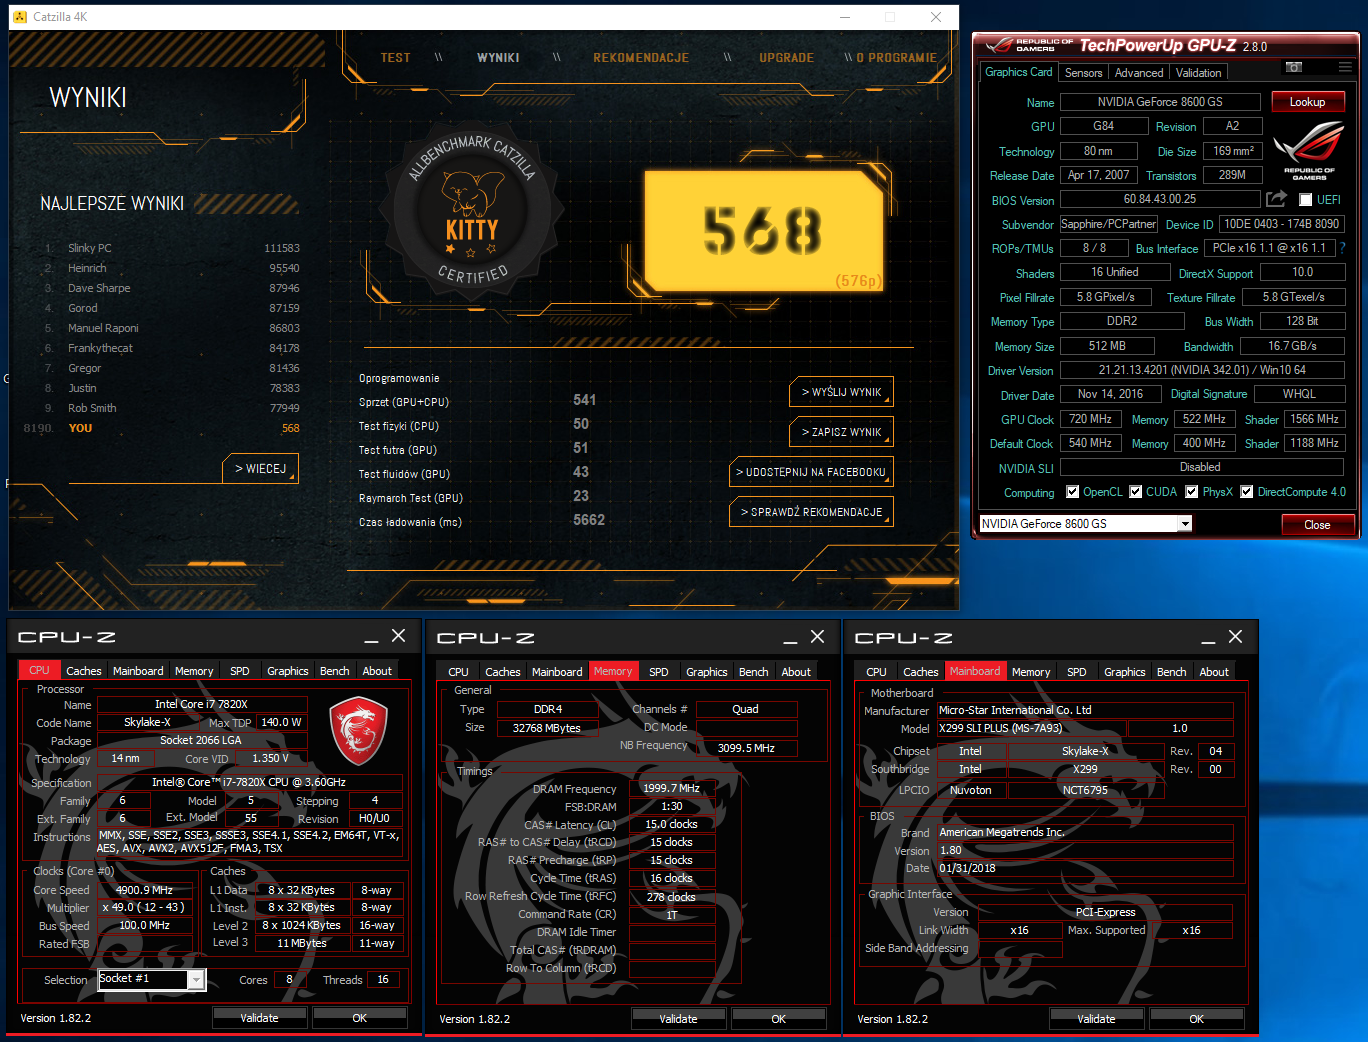This screenshot has height=1042, width=1368.
Task: Click the MSI dragon shield logo in CPU-Z
Action: [358, 731]
